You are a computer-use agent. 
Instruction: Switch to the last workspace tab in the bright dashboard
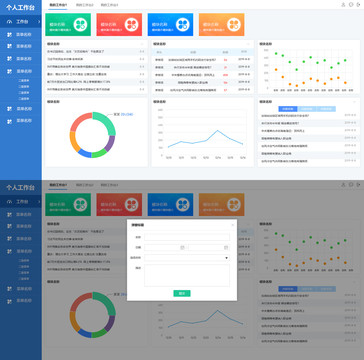(109, 5)
